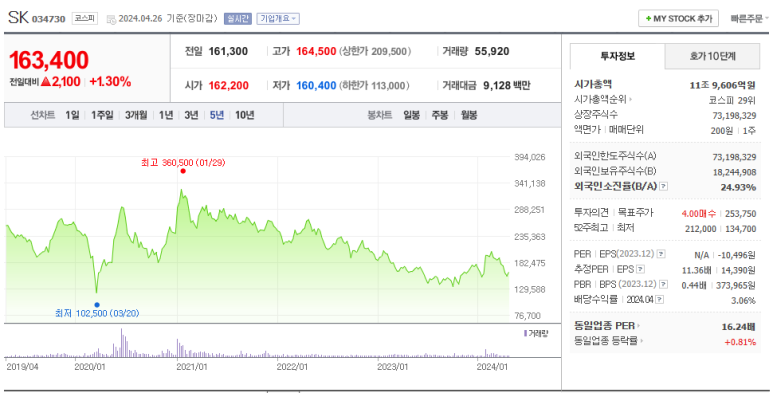Click the 4.00매수 investment opinion
The image size is (773, 393).
(699, 214)
